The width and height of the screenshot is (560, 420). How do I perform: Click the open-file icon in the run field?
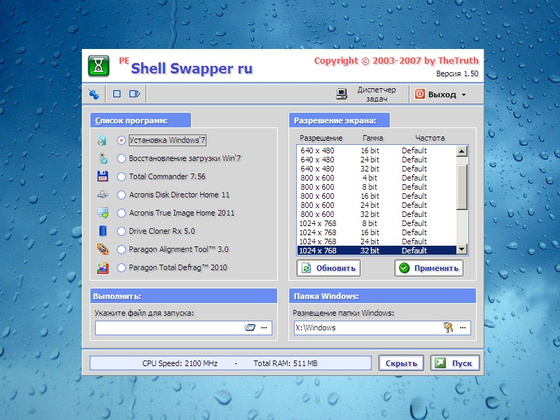250,328
